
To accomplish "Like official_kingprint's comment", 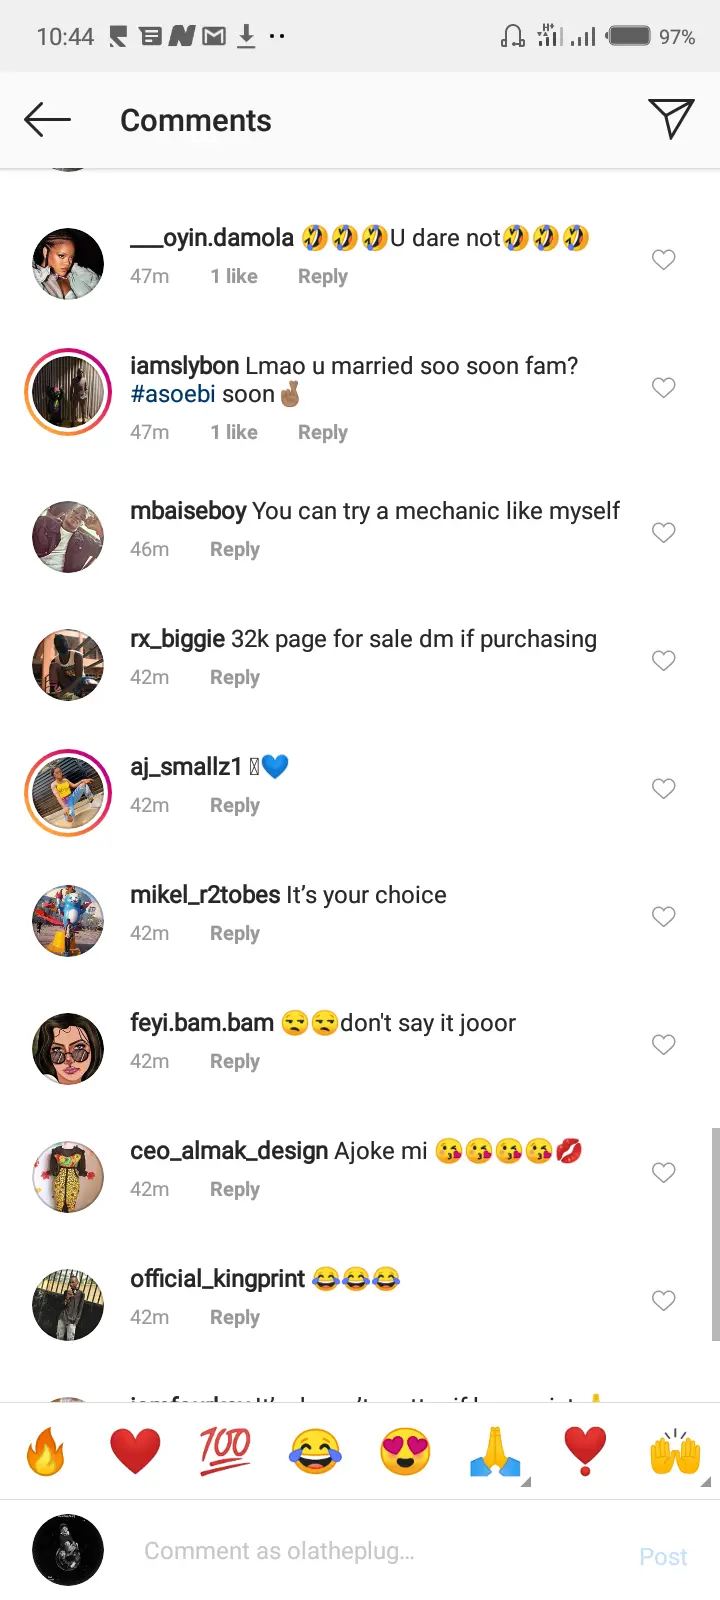I will 663,1301.
